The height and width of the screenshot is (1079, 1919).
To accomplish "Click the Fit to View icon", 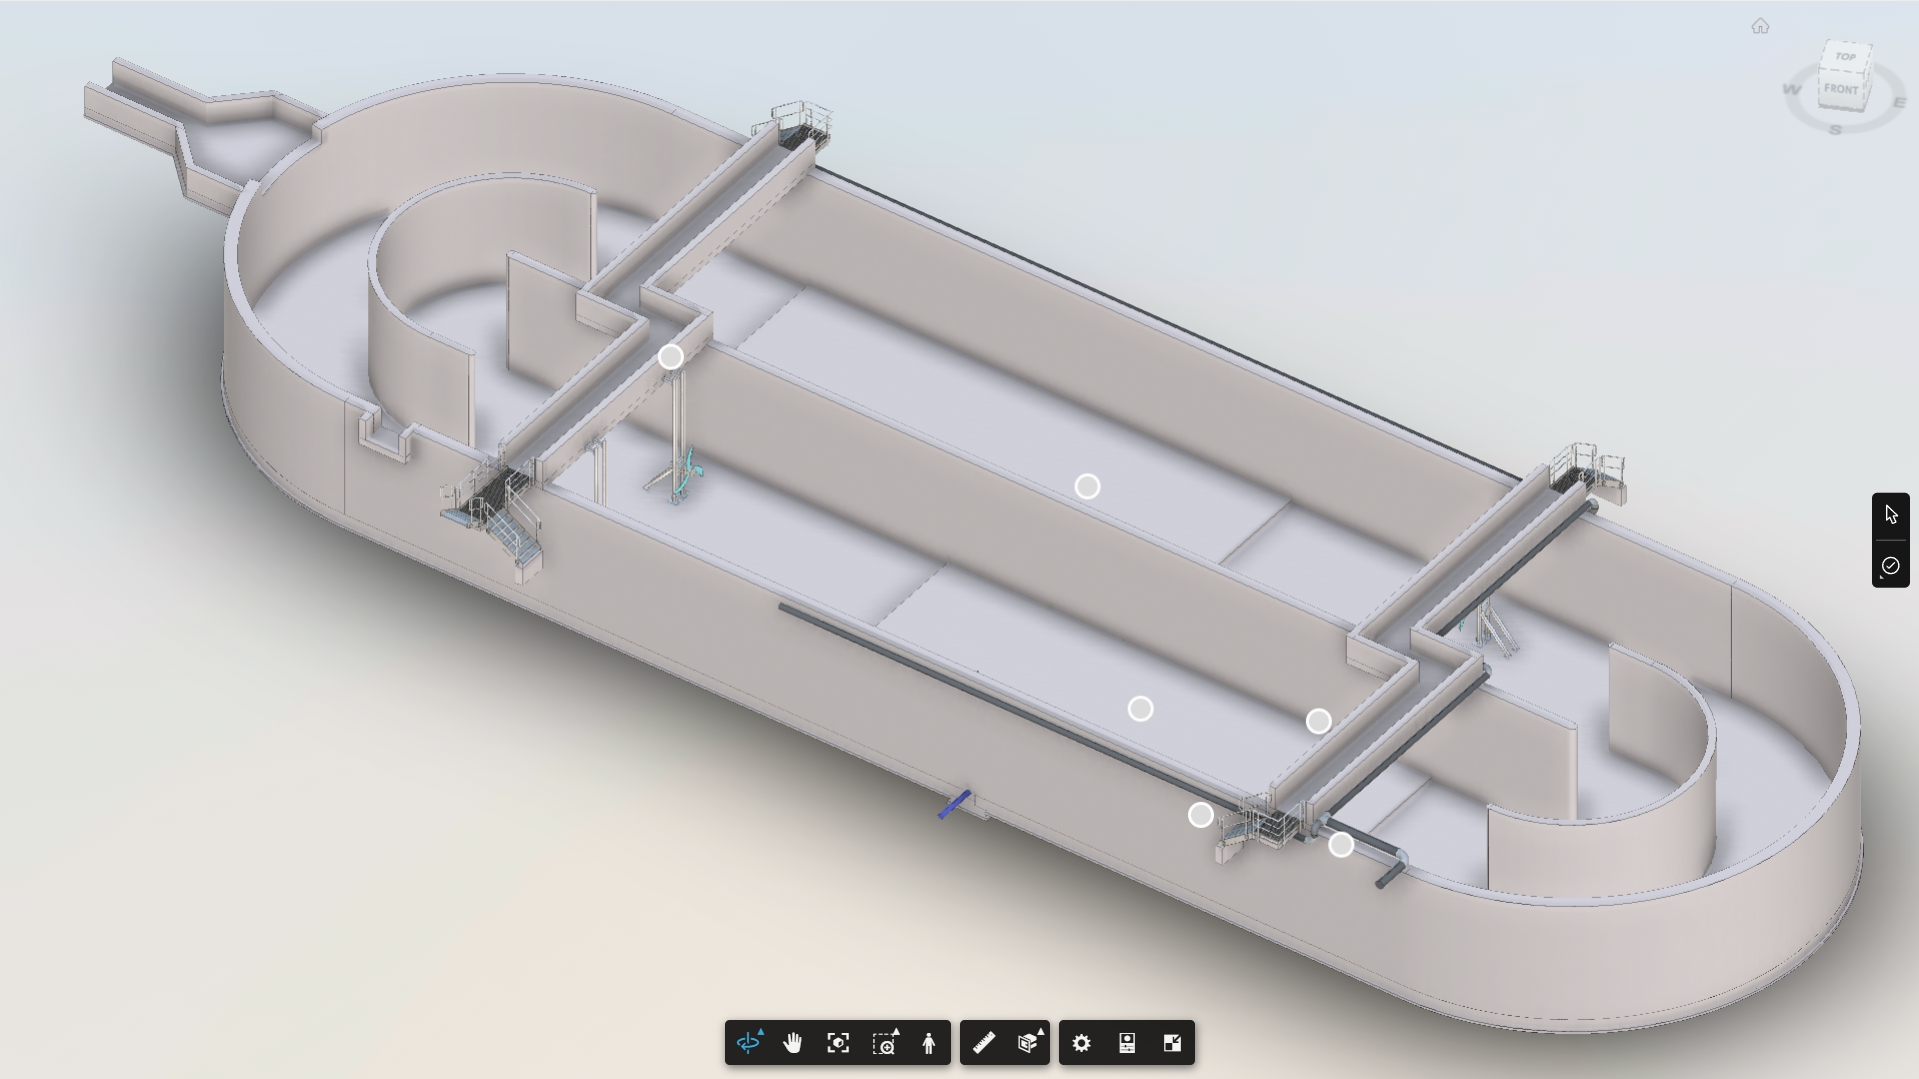I will 838,1043.
